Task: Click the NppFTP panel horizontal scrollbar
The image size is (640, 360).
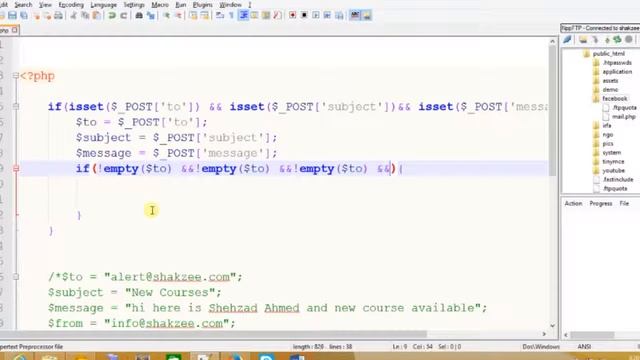Action: (592, 335)
